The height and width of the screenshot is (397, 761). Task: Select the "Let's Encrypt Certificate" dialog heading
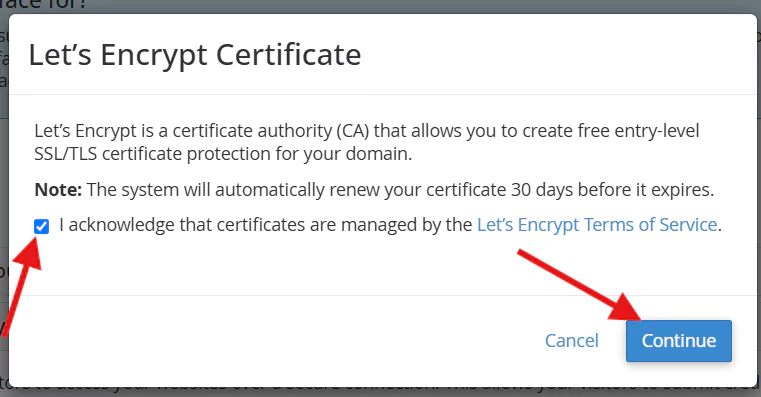tap(195, 54)
